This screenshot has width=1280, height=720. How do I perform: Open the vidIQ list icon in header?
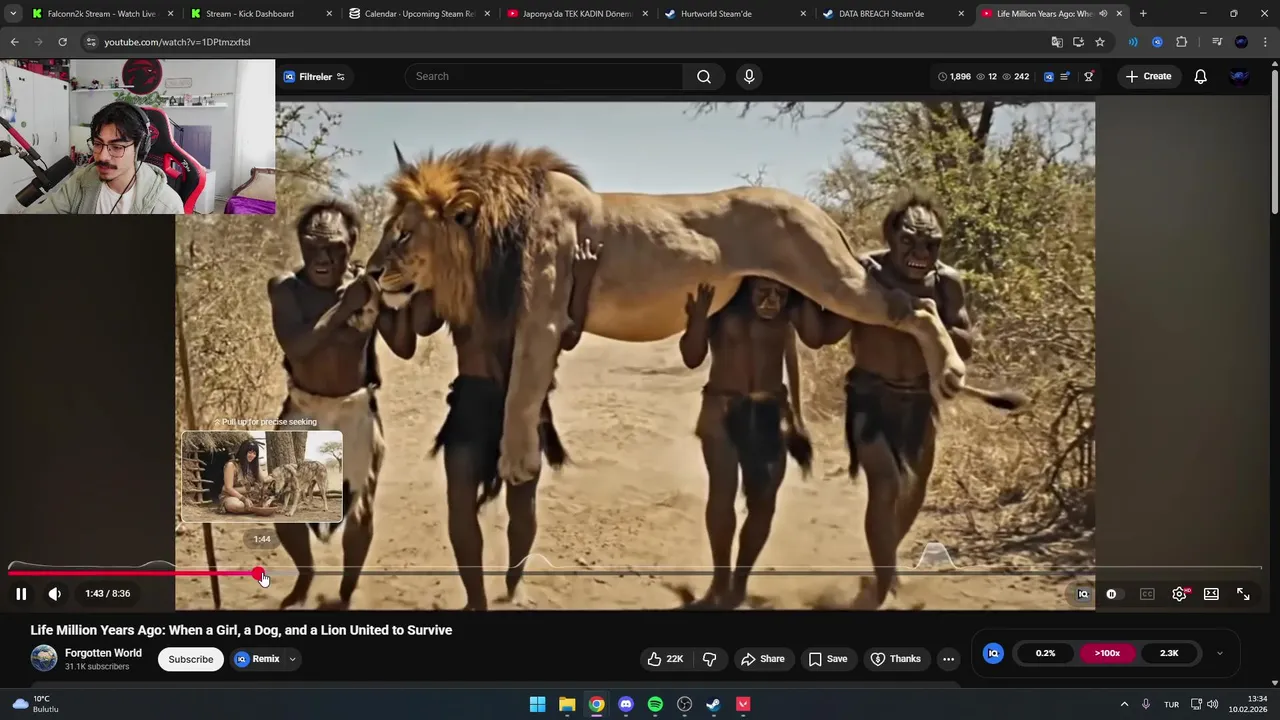click(1065, 76)
